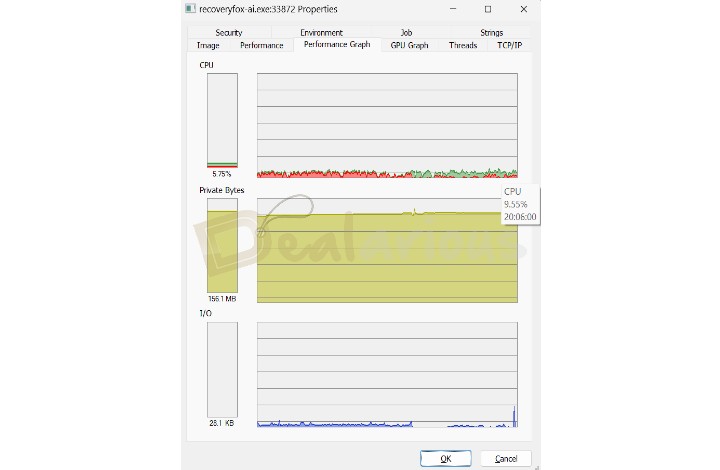Click the I/O history graph

click(387, 375)
